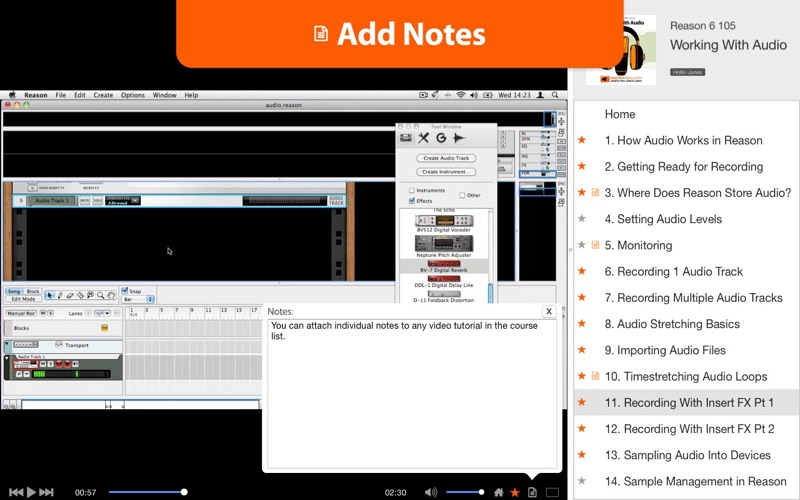Screen dimensions: 800x500
Task: Click the Edit Mode button
Action: coord(23,298)
